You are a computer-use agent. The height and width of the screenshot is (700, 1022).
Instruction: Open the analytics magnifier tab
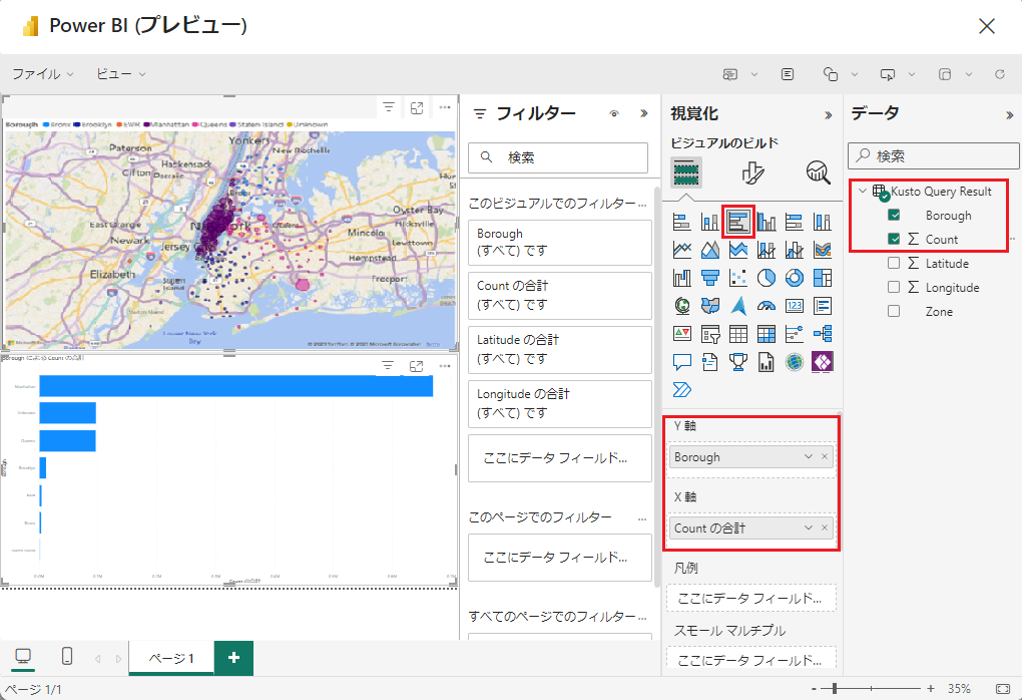coord(818,173)
